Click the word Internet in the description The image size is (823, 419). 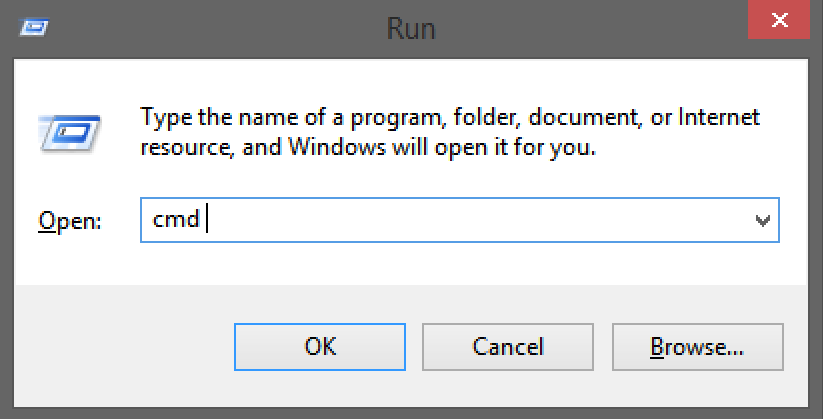click(x=719, y=117)
